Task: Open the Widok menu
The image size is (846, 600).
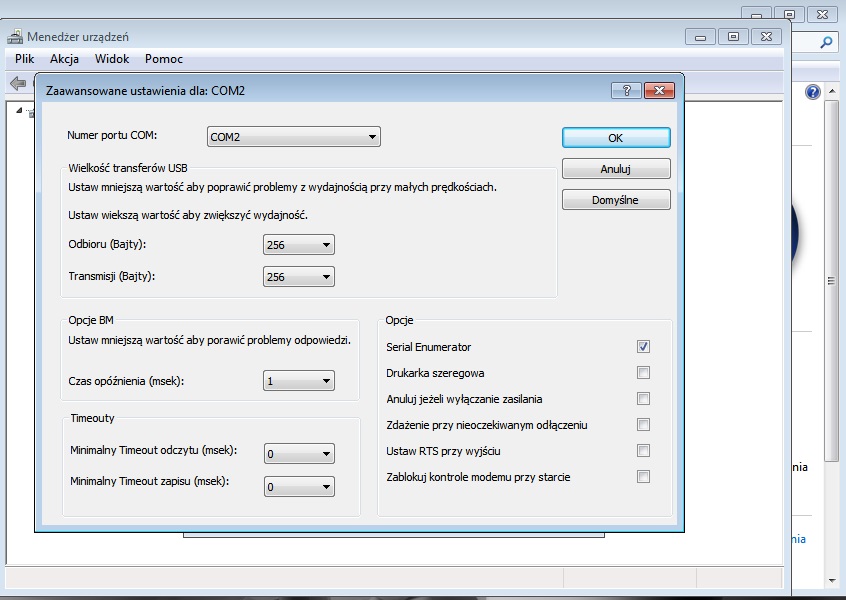Action: [x=112, y=59]
